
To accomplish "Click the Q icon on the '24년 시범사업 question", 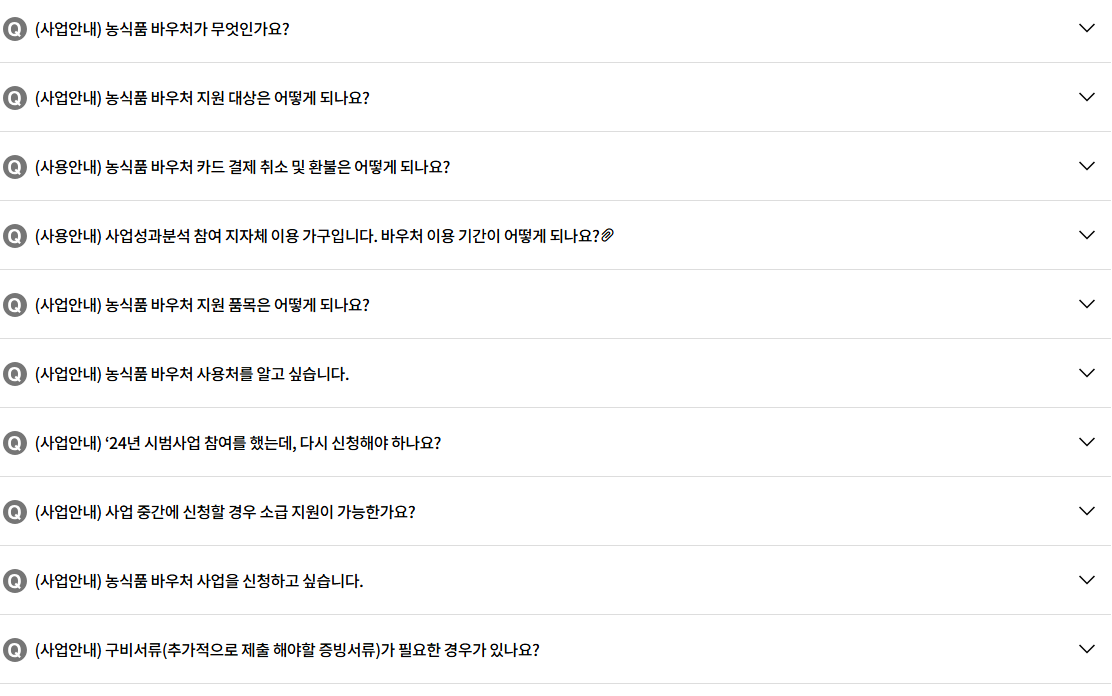I will click(x=13, y=443).
